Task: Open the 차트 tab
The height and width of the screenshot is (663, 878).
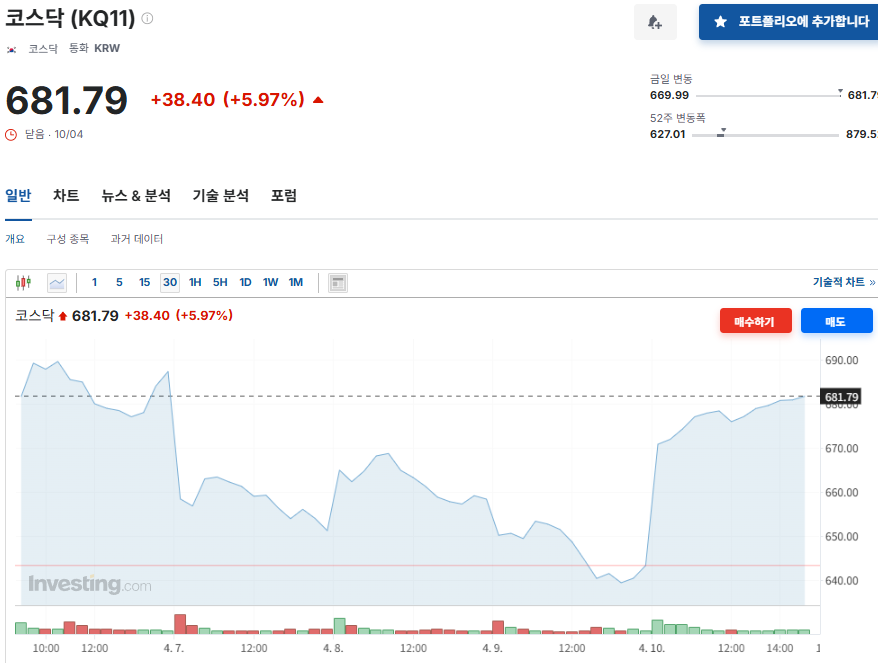Action: pyautogui.click(x=66, y=196)
